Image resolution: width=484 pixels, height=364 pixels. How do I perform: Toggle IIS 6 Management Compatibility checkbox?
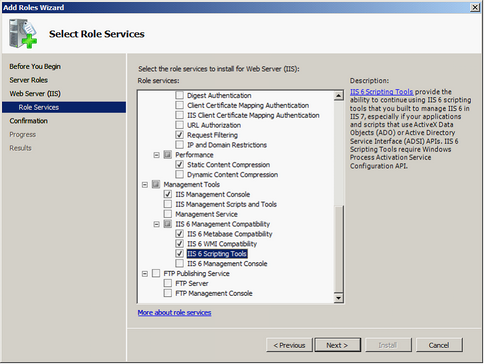coord(168,224)
